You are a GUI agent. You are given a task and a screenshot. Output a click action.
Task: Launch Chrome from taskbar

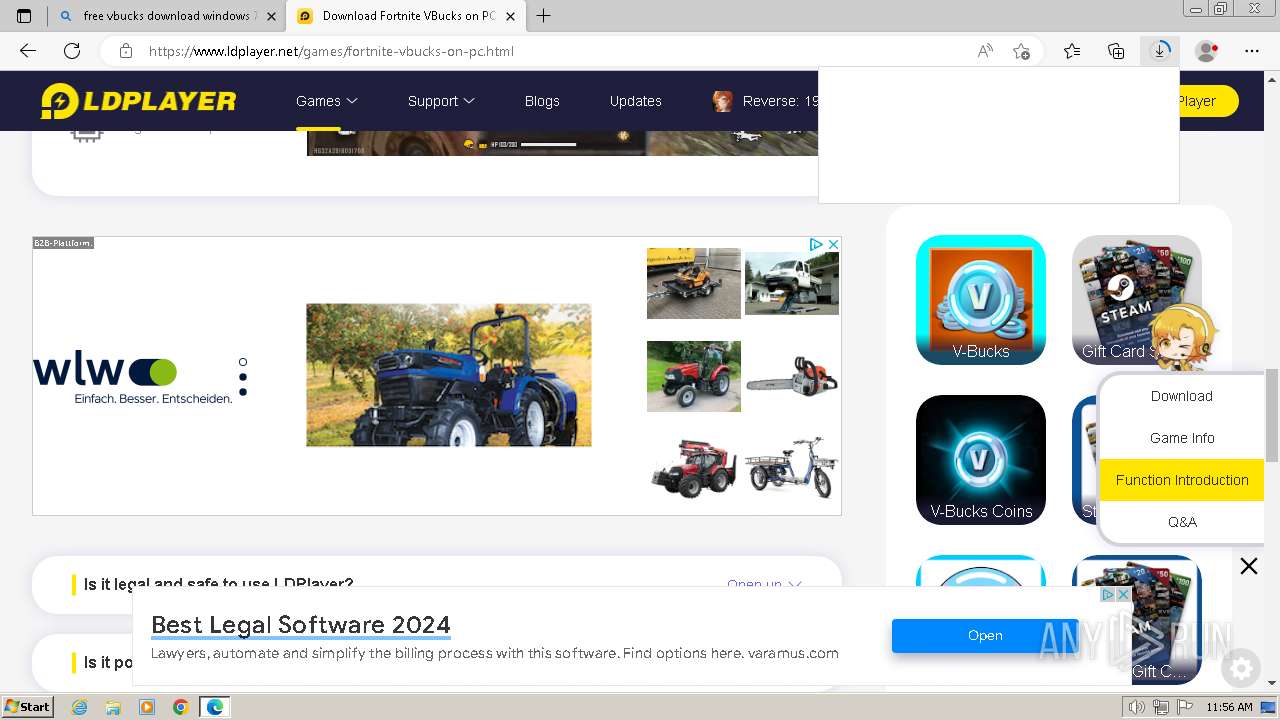(x=180, y=707)
